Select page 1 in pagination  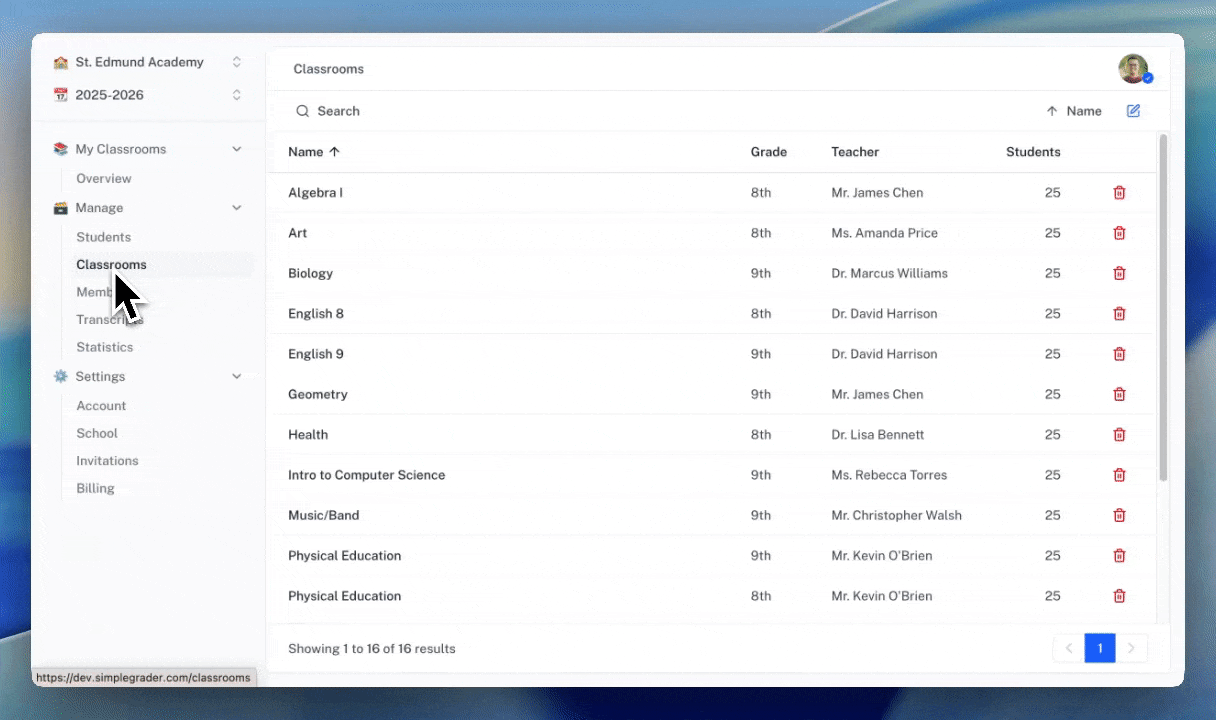click(x=1100, y=648)
